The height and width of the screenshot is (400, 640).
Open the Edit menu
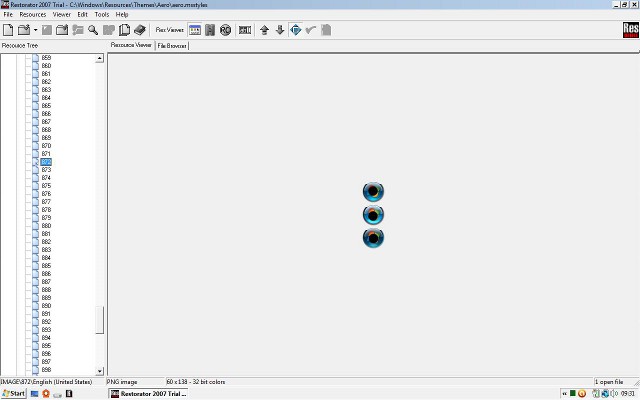[x=82, y=14]
